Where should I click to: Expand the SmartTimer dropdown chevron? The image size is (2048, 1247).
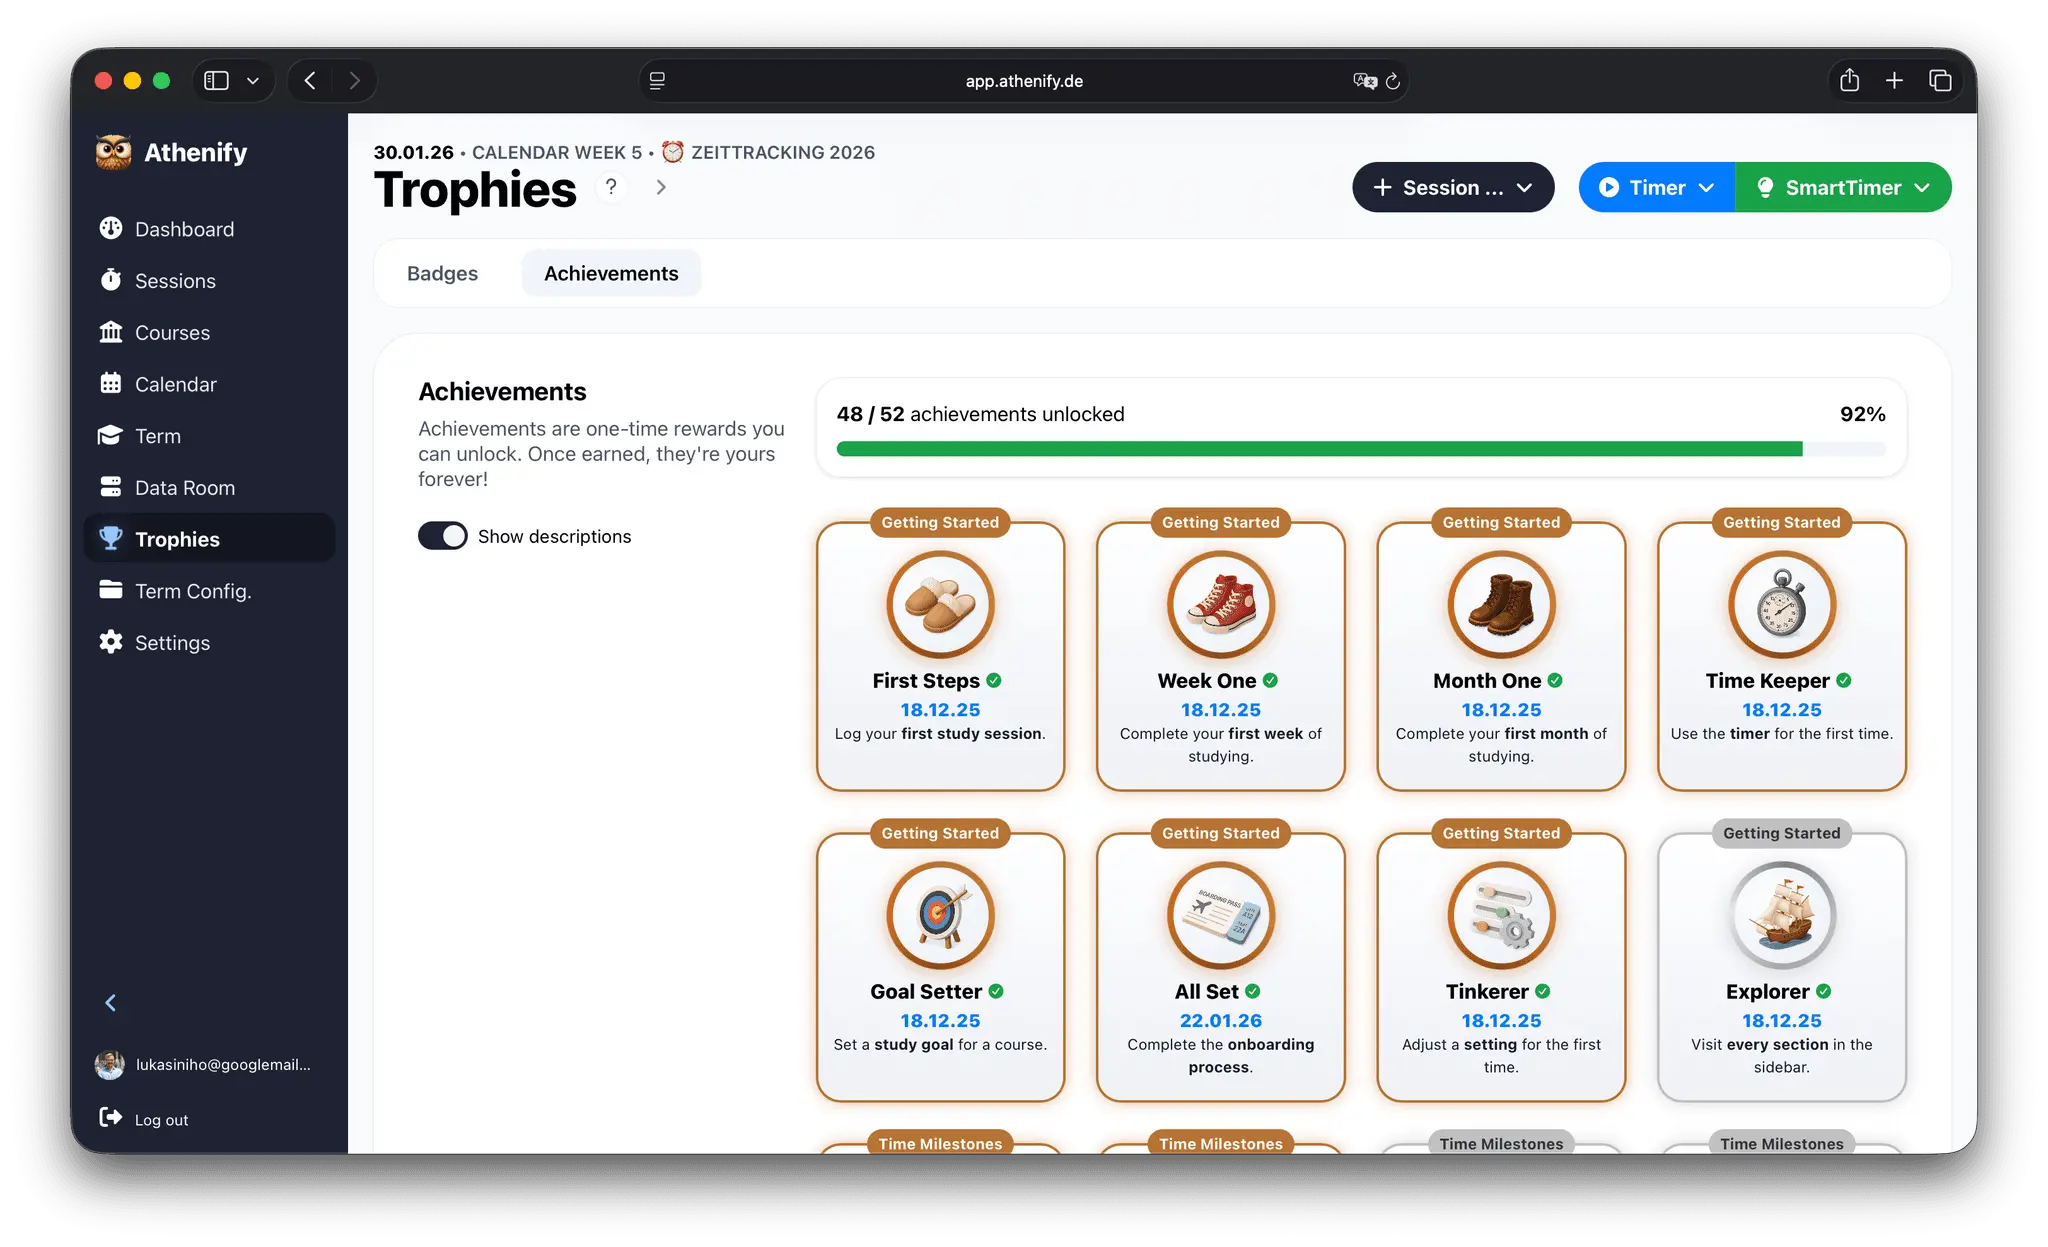[x=1923, y=188]
